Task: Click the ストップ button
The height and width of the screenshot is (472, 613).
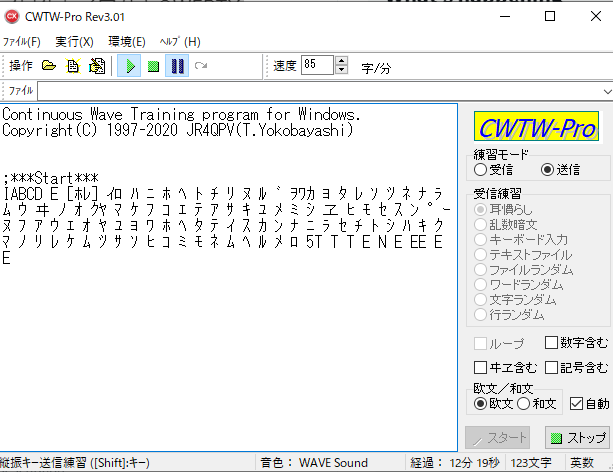Action: pos(577,438)
